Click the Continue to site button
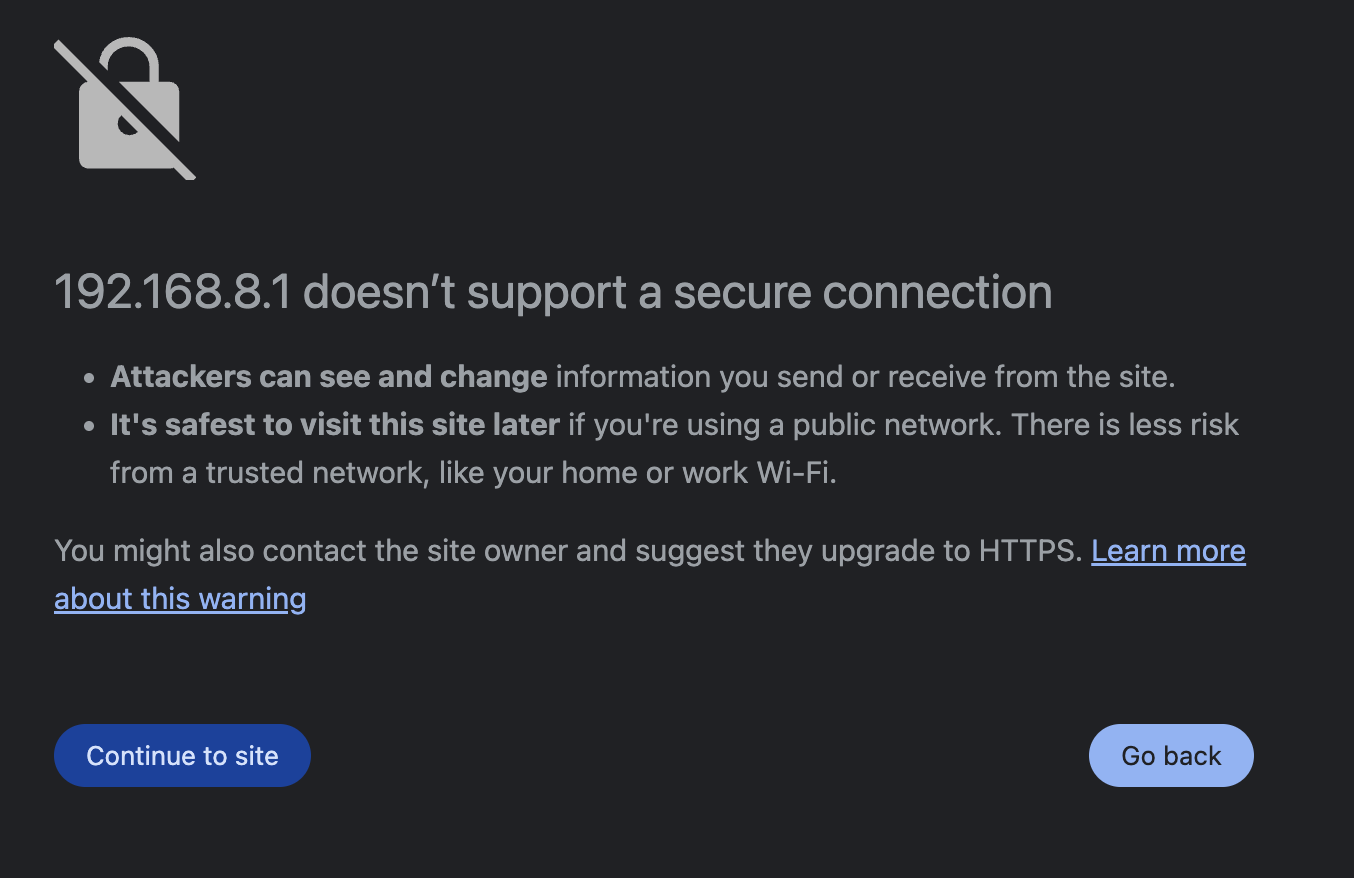This screenshot has width=1354, height=878. click(182, 756)
